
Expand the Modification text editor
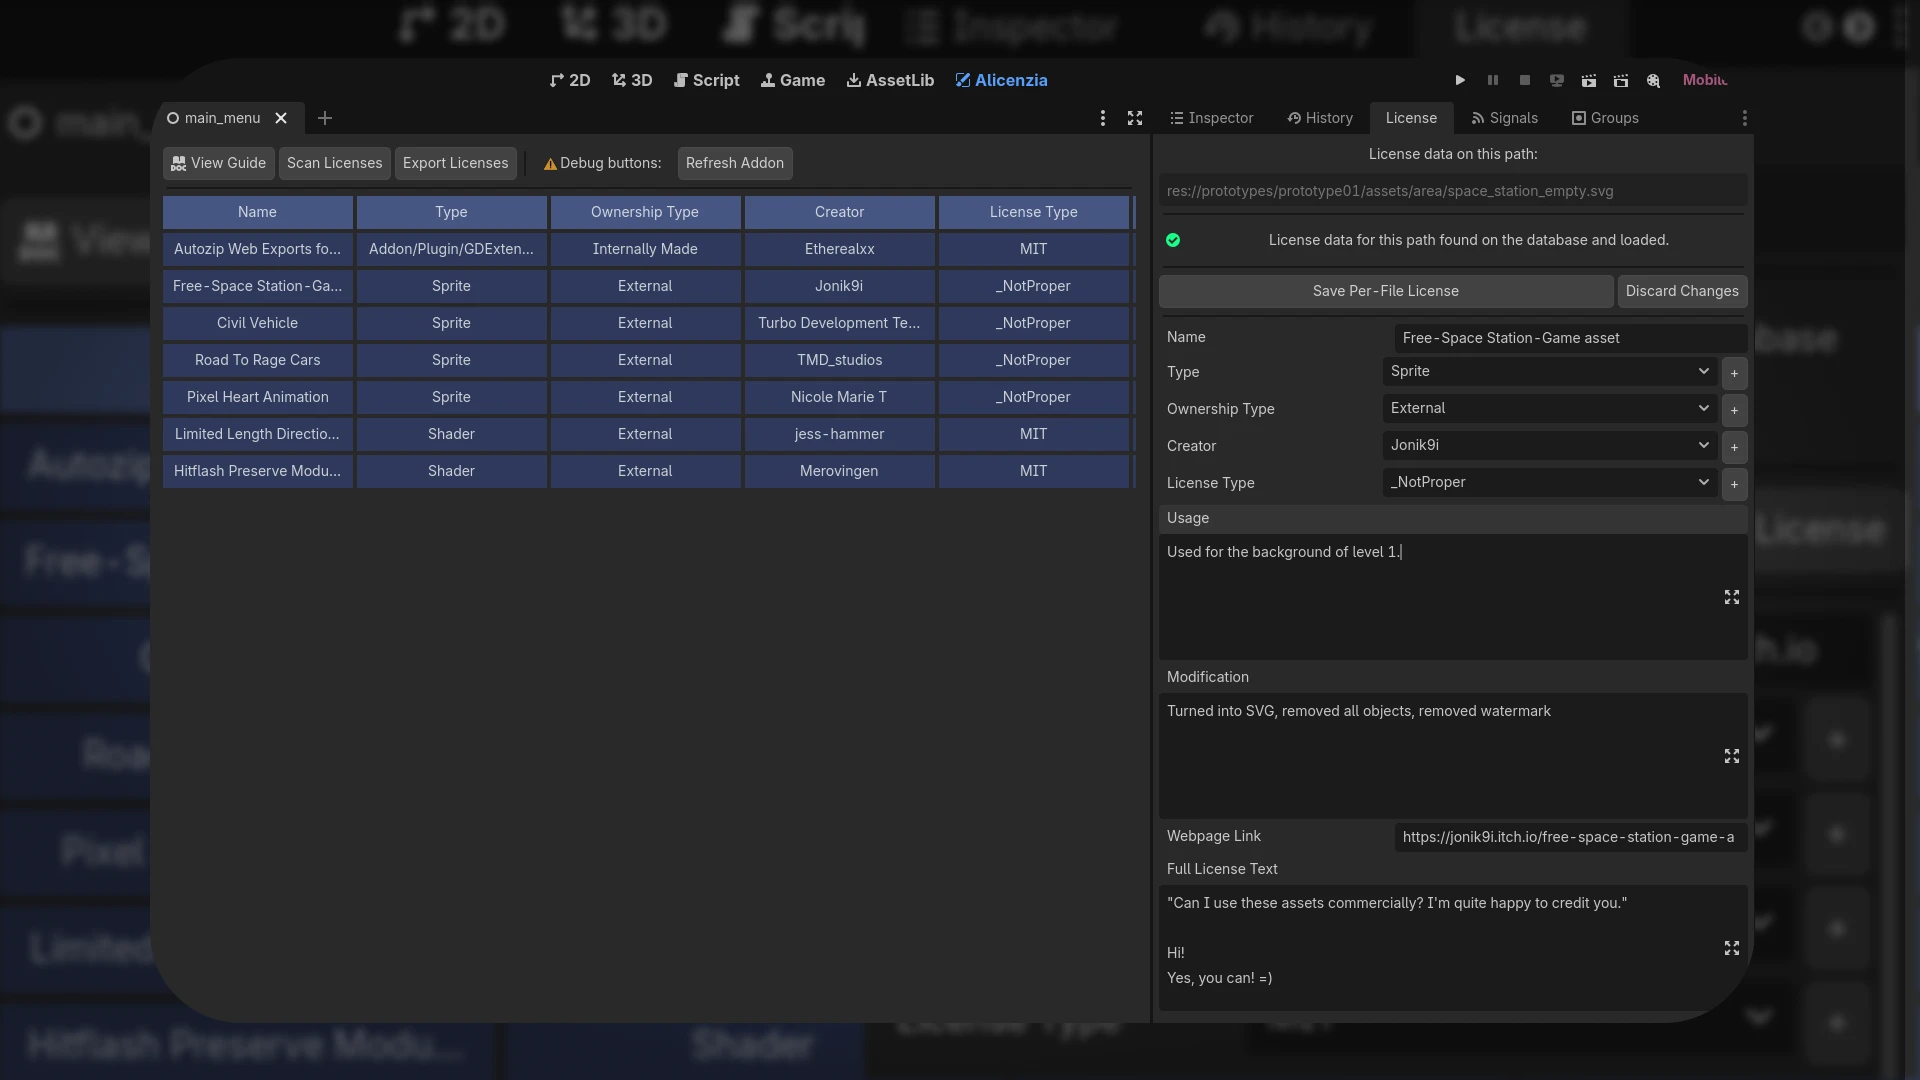1732,756
